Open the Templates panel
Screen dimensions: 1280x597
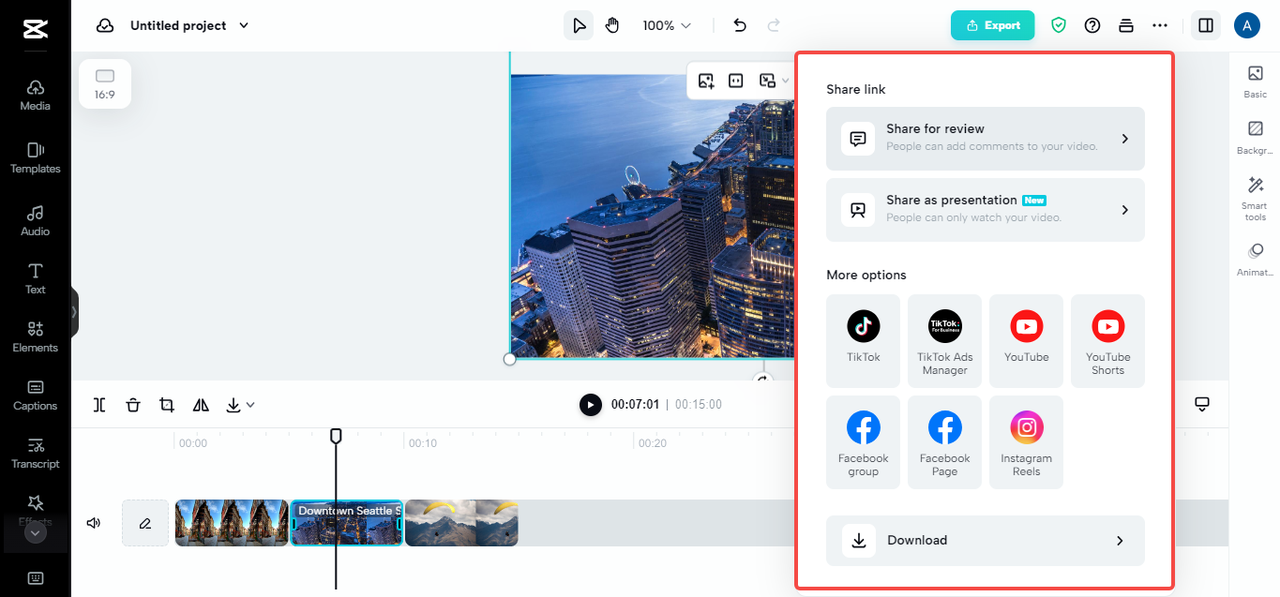35,158
